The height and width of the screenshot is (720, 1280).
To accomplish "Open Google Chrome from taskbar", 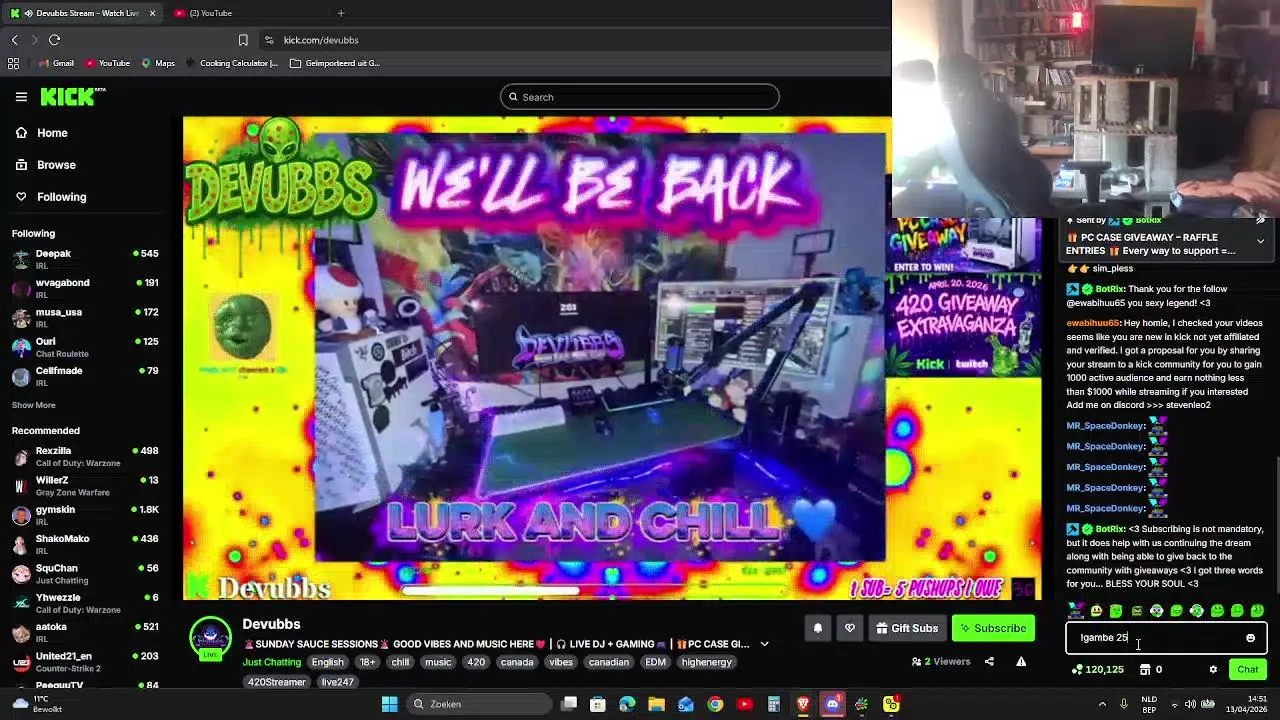I will [x=715, y=704].
